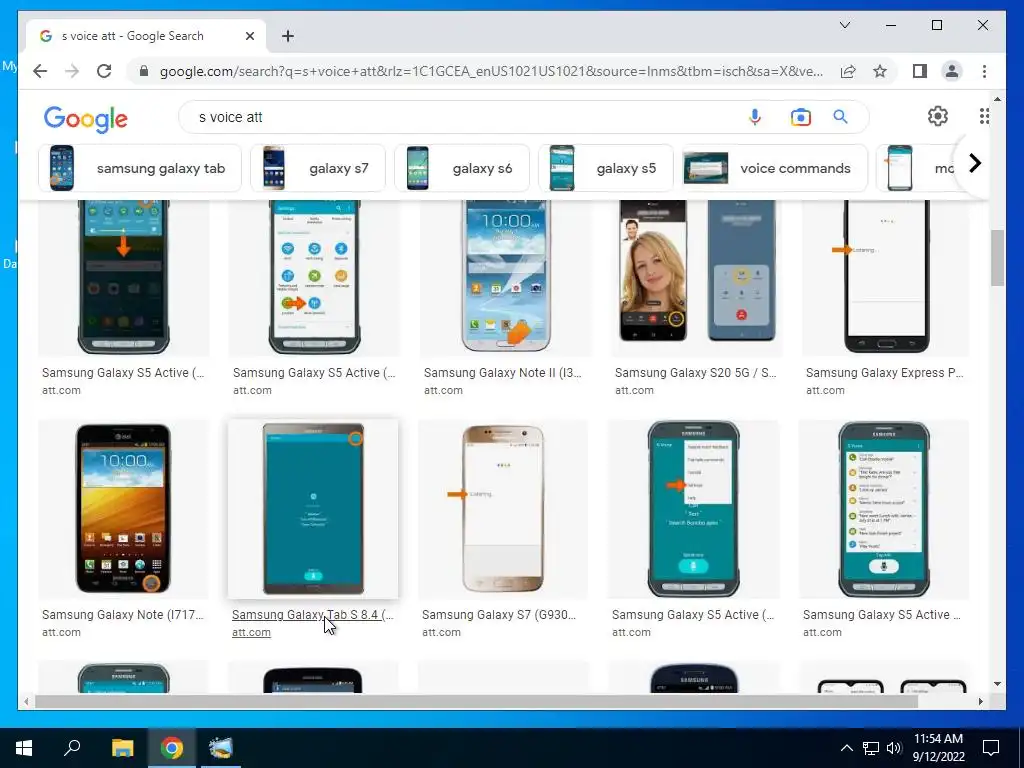
Task: Open the Chrome profile avatar
Action: tap(952, 71)
